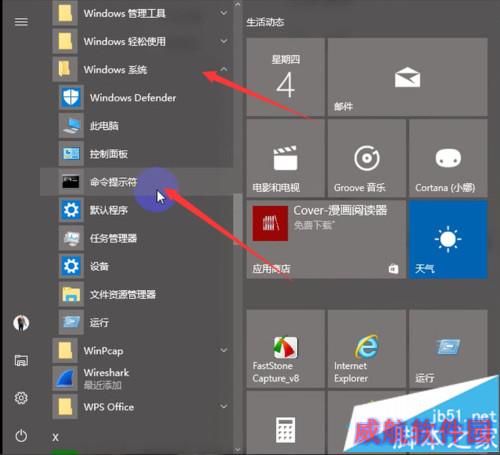Select the 文件资源管理器 label
Viewport: 500px width, 455px height.
(123, 294)
